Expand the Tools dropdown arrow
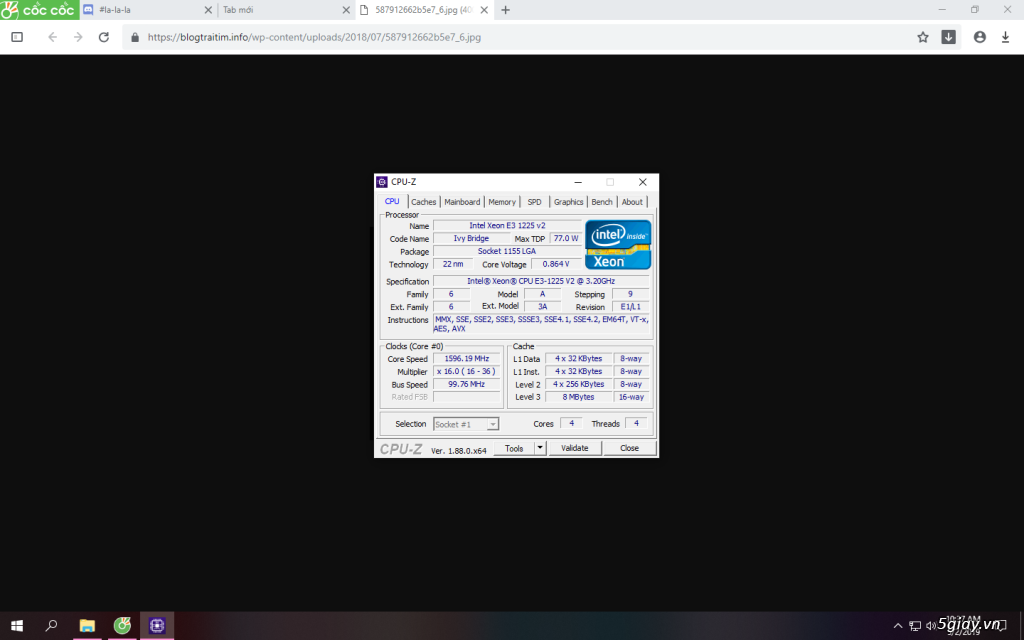 [x=540, y=448]
